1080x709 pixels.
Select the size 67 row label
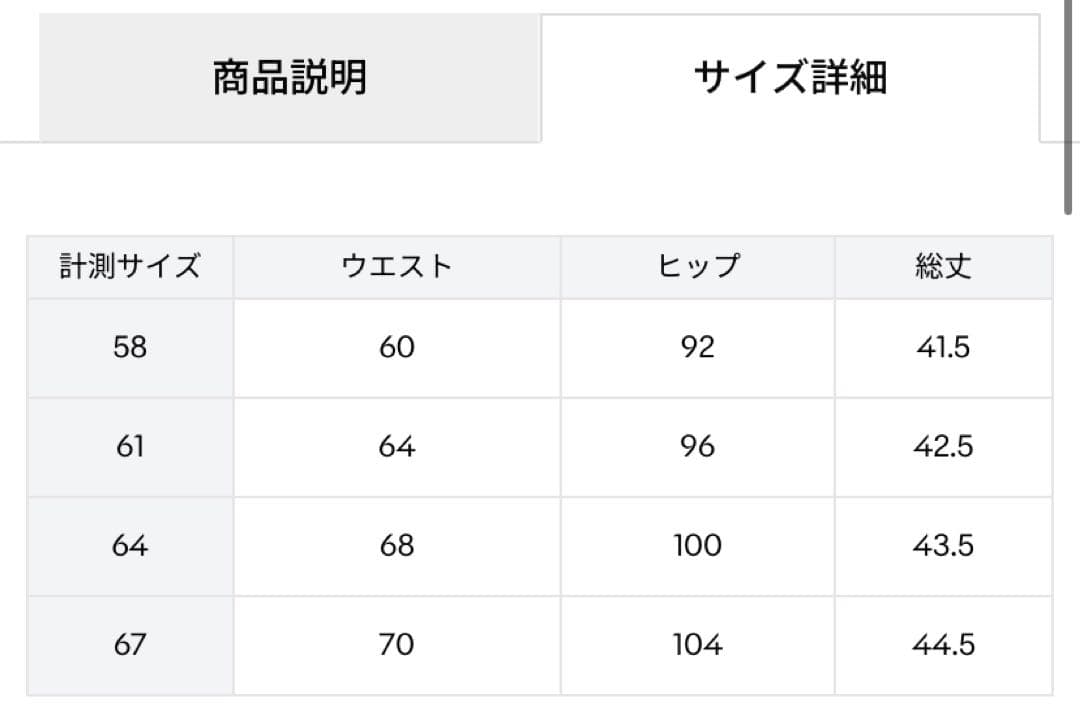pyautogui.click(x=129, y=645)
